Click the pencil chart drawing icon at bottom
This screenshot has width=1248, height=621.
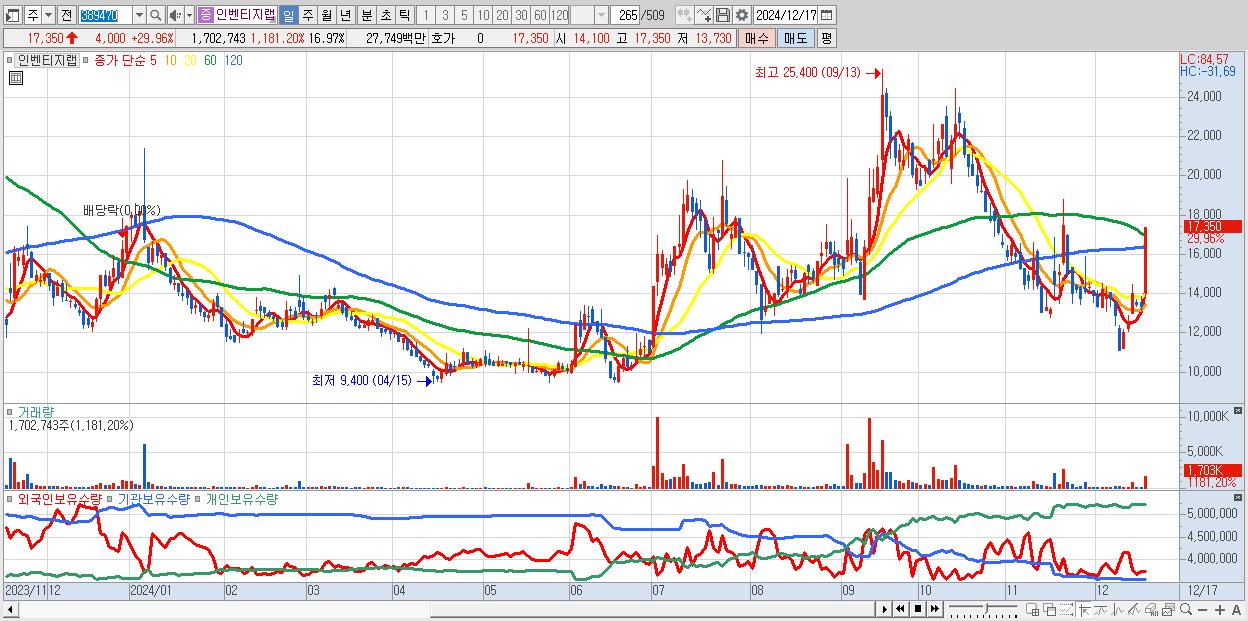tap(1134, 610)
